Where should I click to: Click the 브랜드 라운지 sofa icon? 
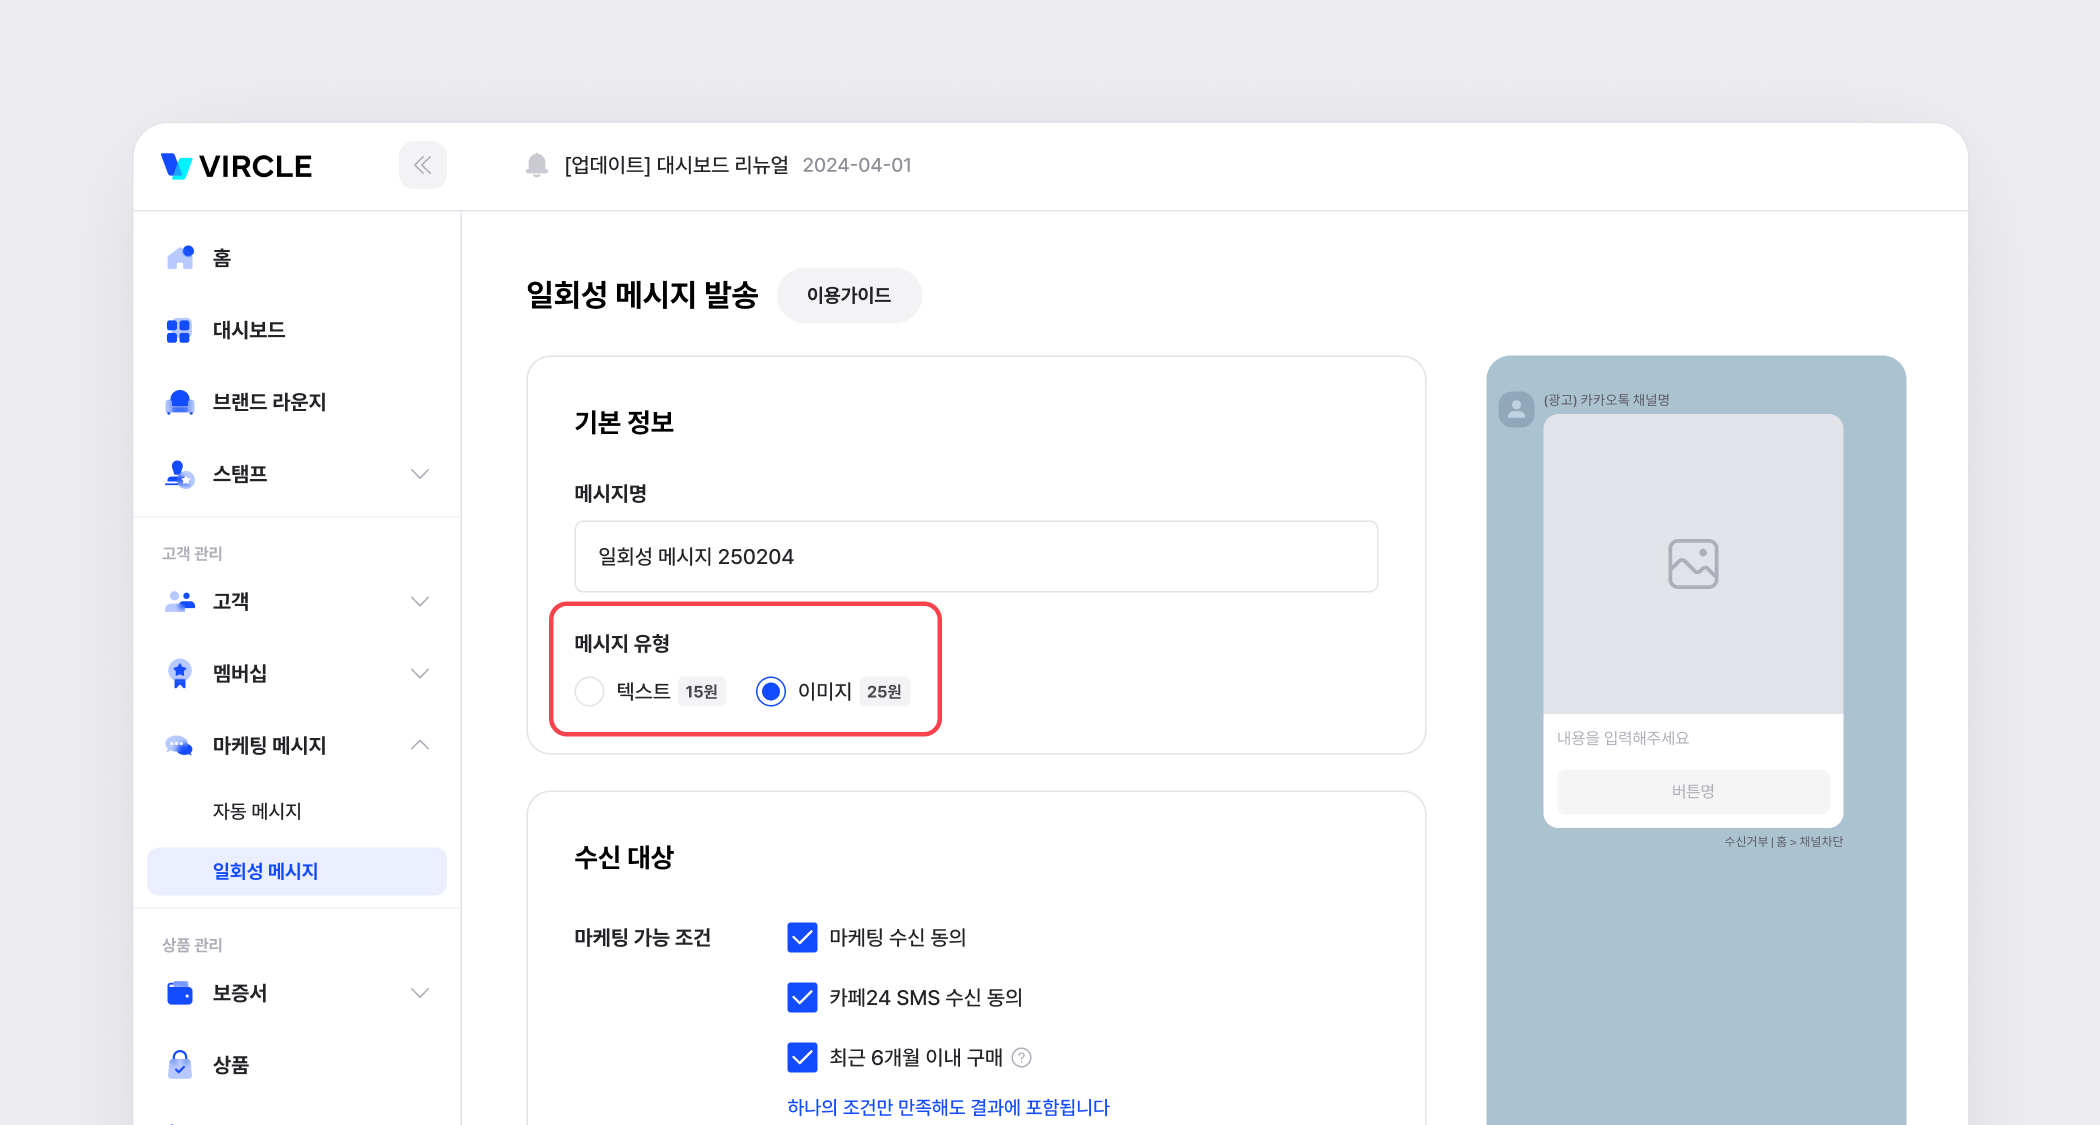[180, 402]
